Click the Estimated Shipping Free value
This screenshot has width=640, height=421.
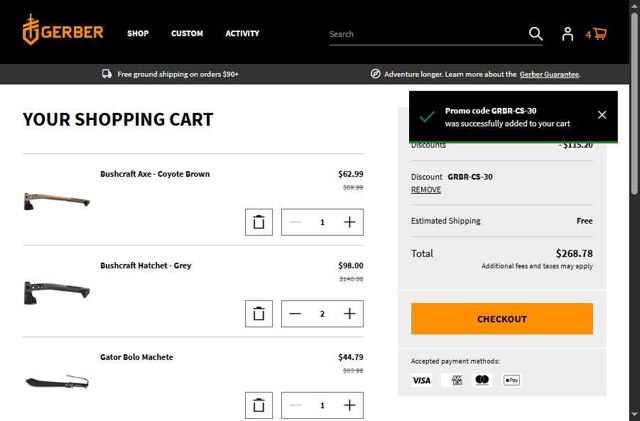point(584,221)
